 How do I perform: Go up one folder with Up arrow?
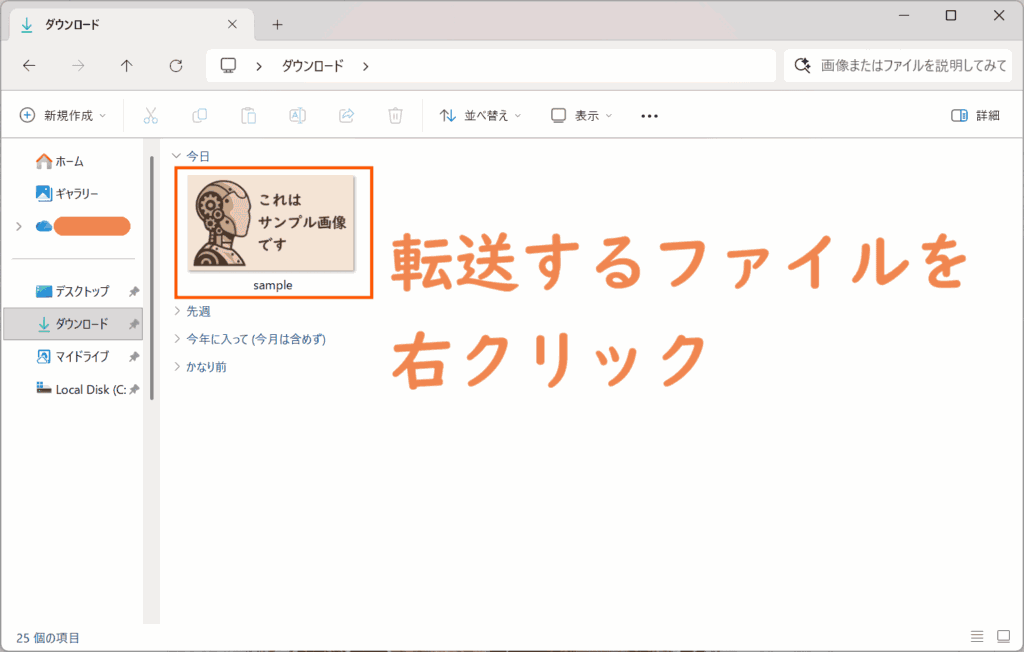[126, 66]
